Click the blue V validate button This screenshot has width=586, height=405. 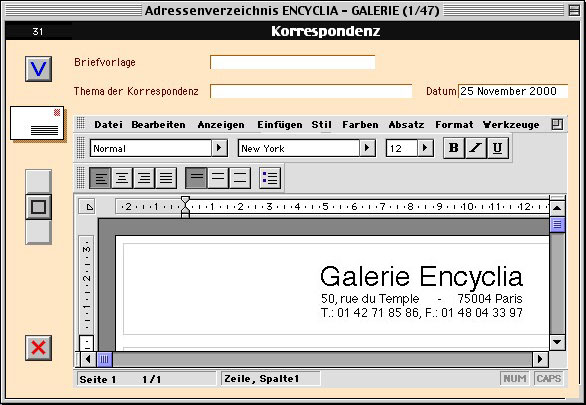[x=38, y=69]
